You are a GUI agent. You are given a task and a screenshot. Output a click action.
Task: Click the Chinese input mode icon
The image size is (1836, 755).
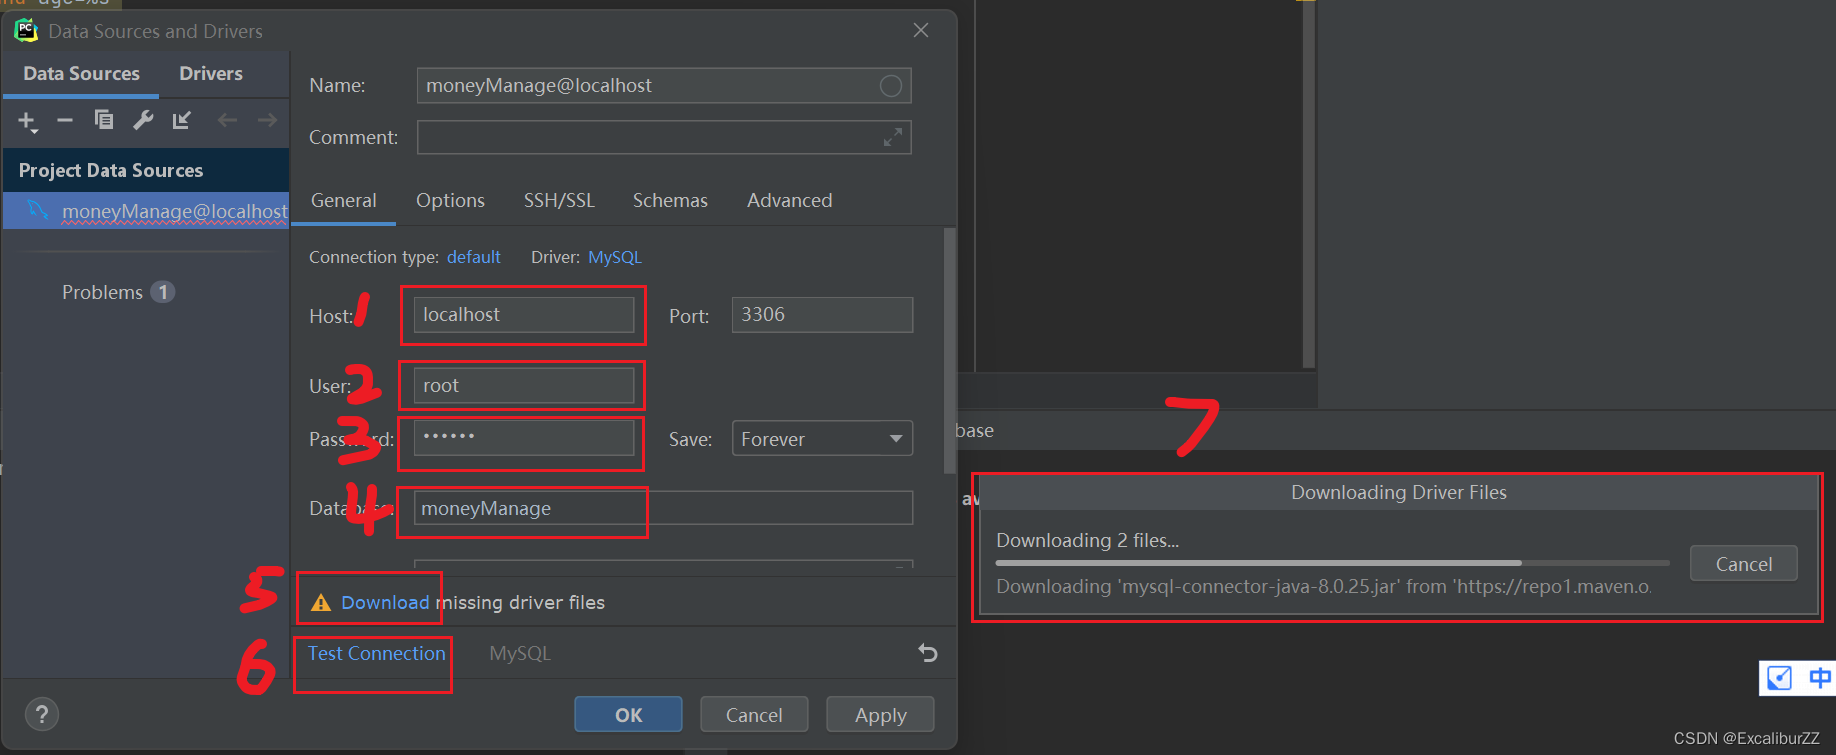click(x=1820, y=678)
